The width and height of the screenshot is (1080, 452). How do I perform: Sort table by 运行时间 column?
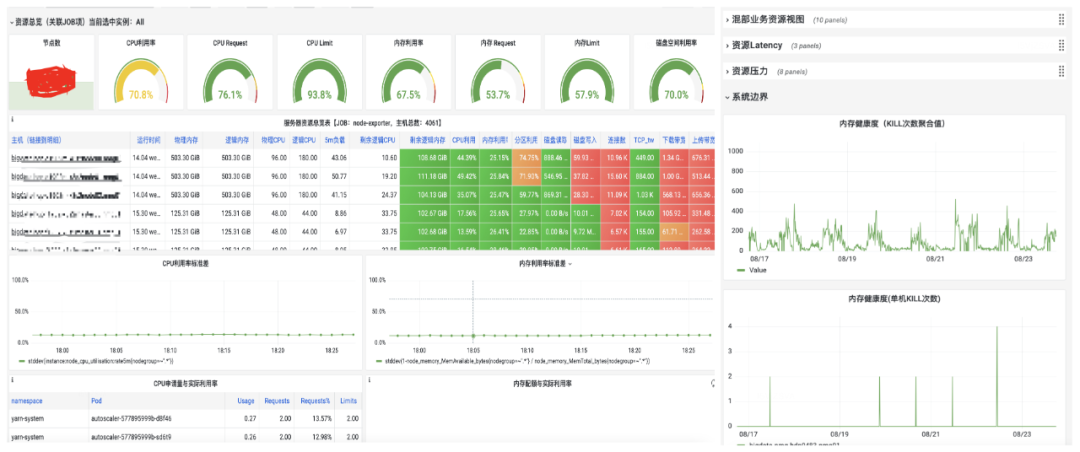[148, 140]
